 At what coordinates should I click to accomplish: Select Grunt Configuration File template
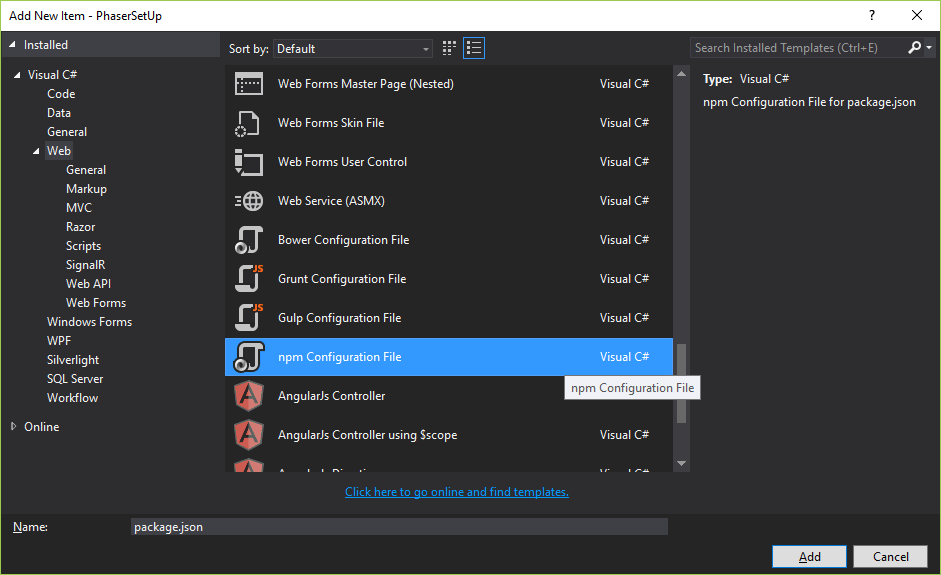pos(449,279)
